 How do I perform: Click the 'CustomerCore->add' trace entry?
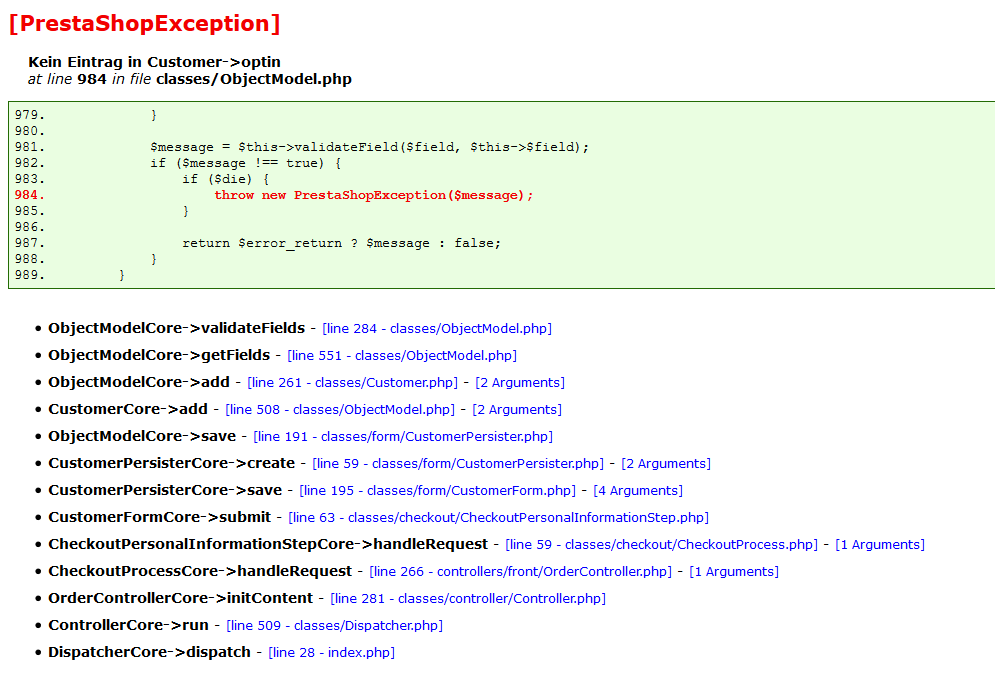point(128,409)
